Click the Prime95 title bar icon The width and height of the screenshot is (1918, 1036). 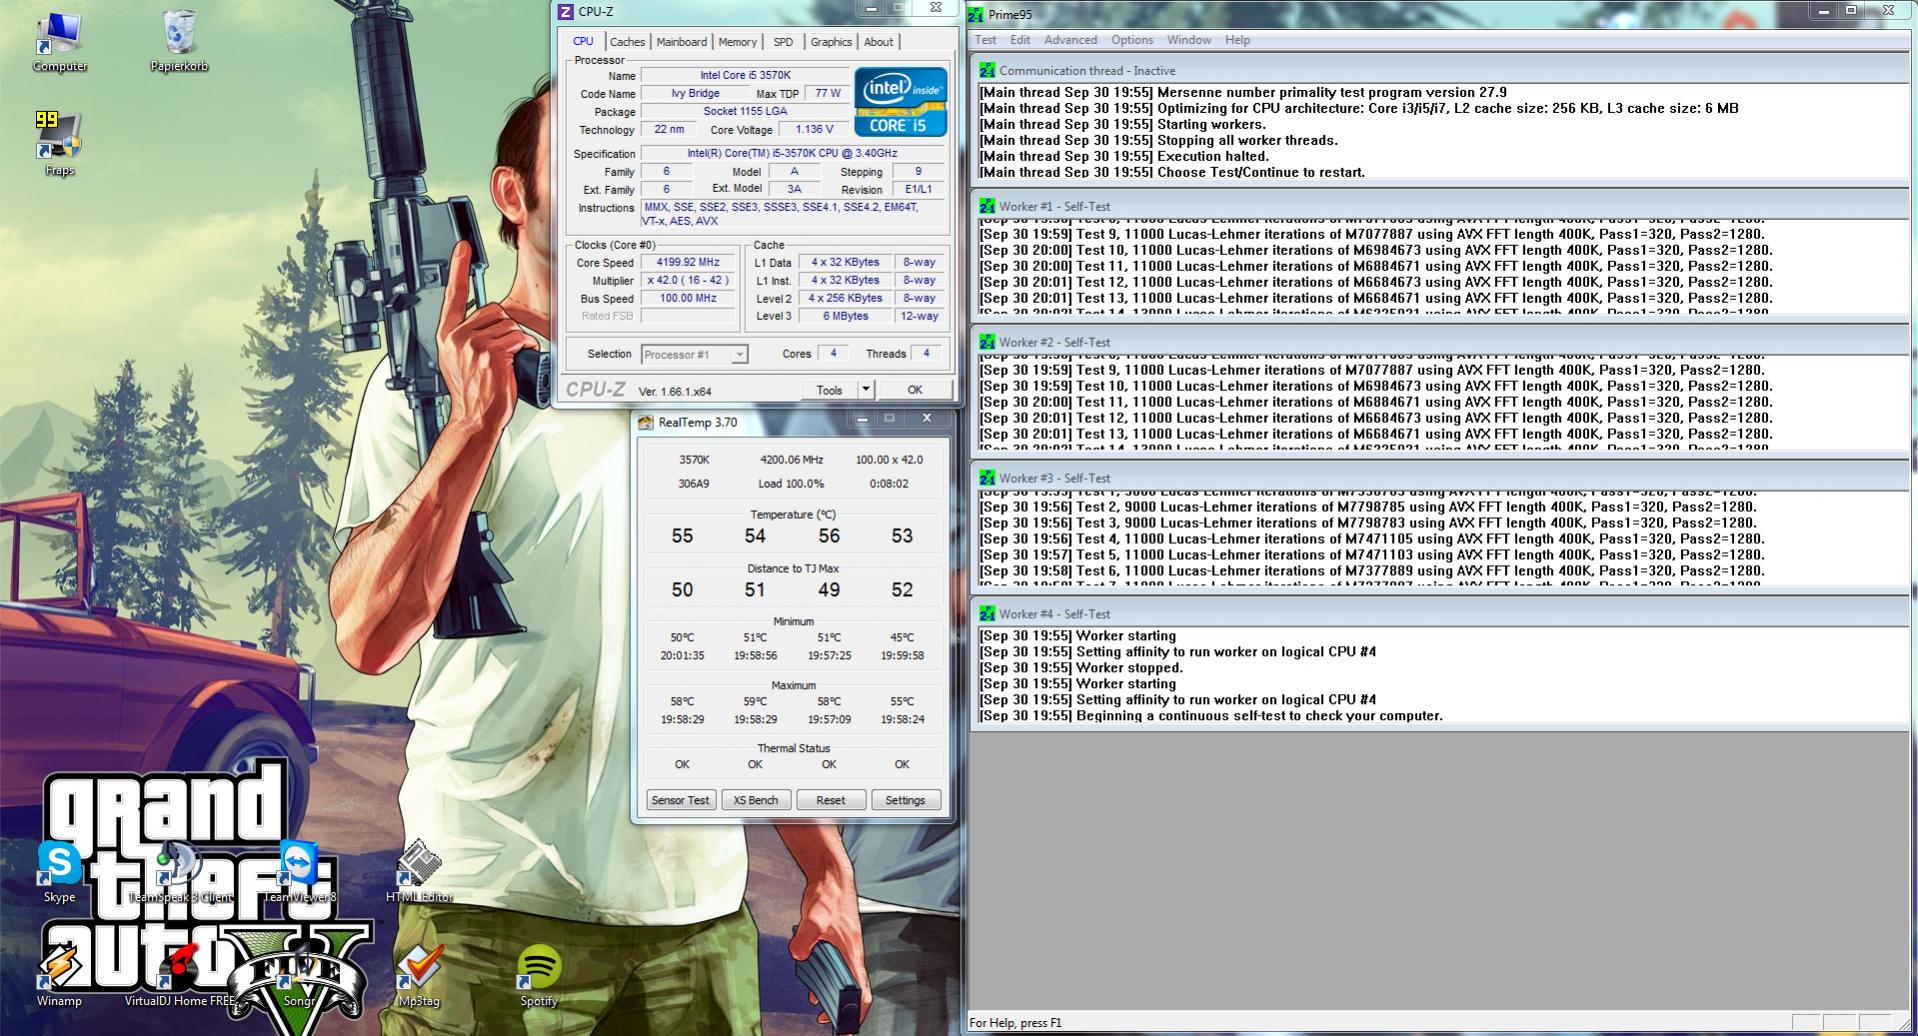975,14
